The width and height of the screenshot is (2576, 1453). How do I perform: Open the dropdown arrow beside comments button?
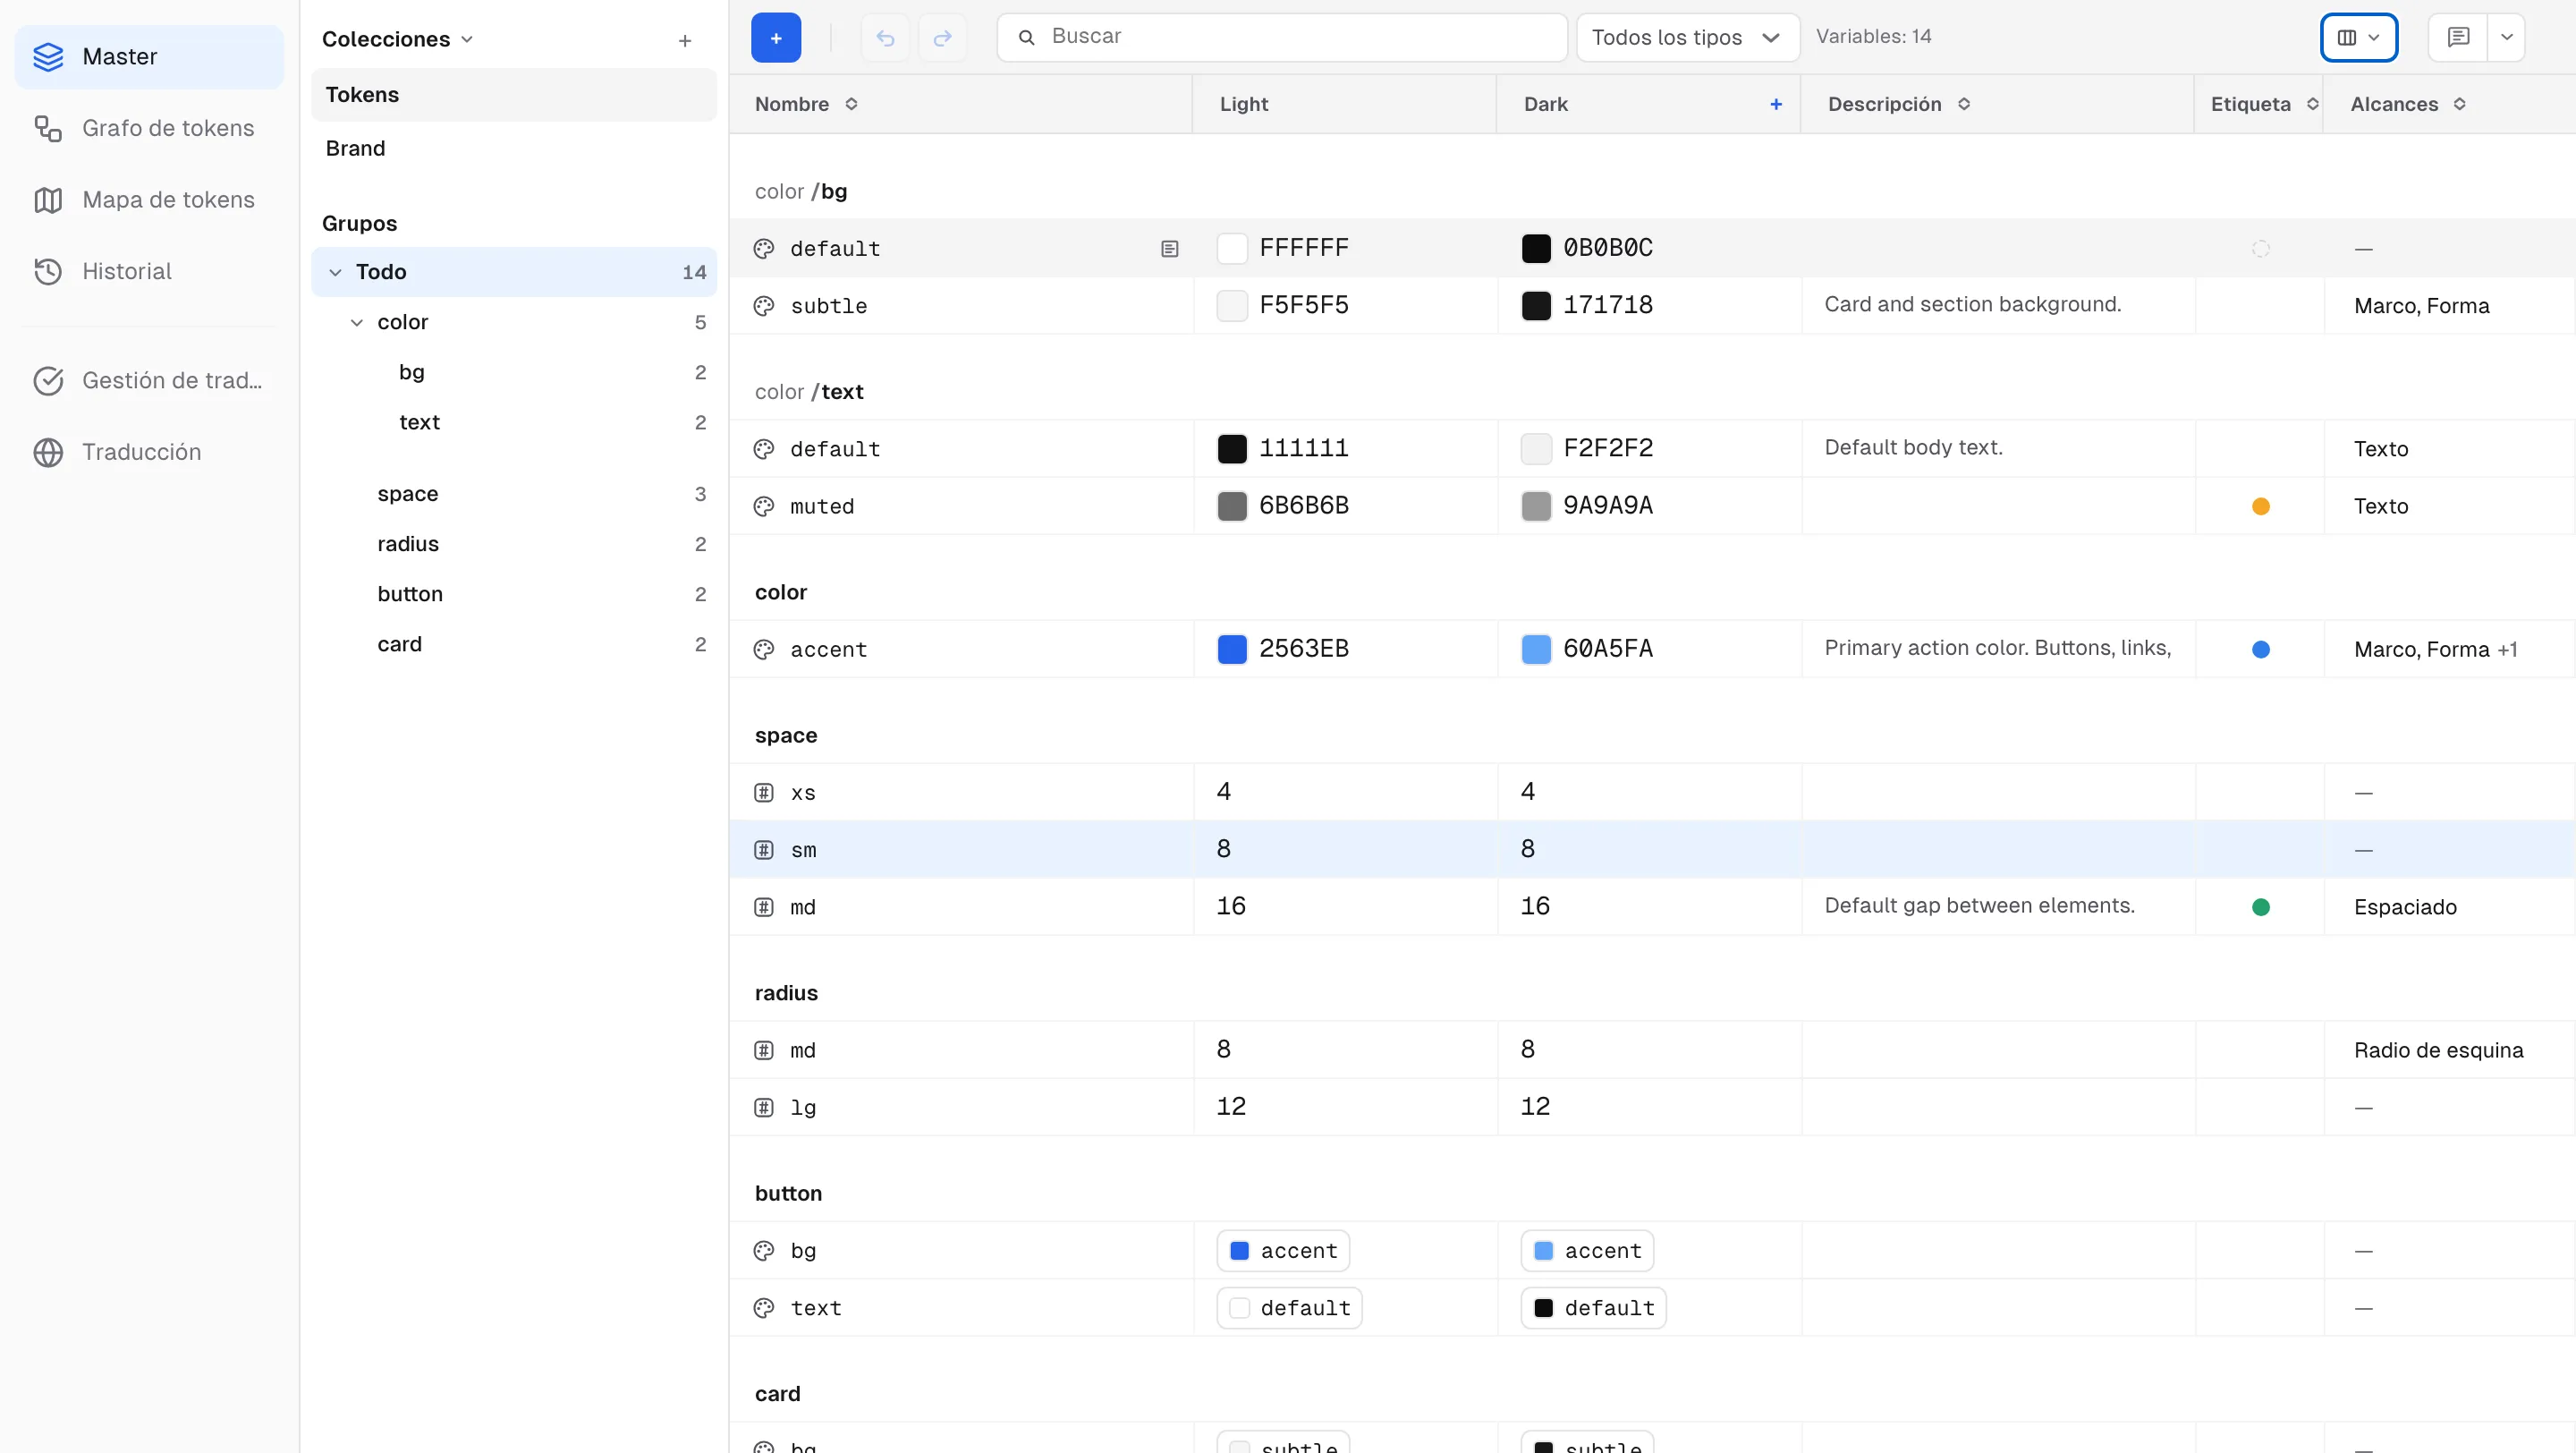[x=2506, y=37]
